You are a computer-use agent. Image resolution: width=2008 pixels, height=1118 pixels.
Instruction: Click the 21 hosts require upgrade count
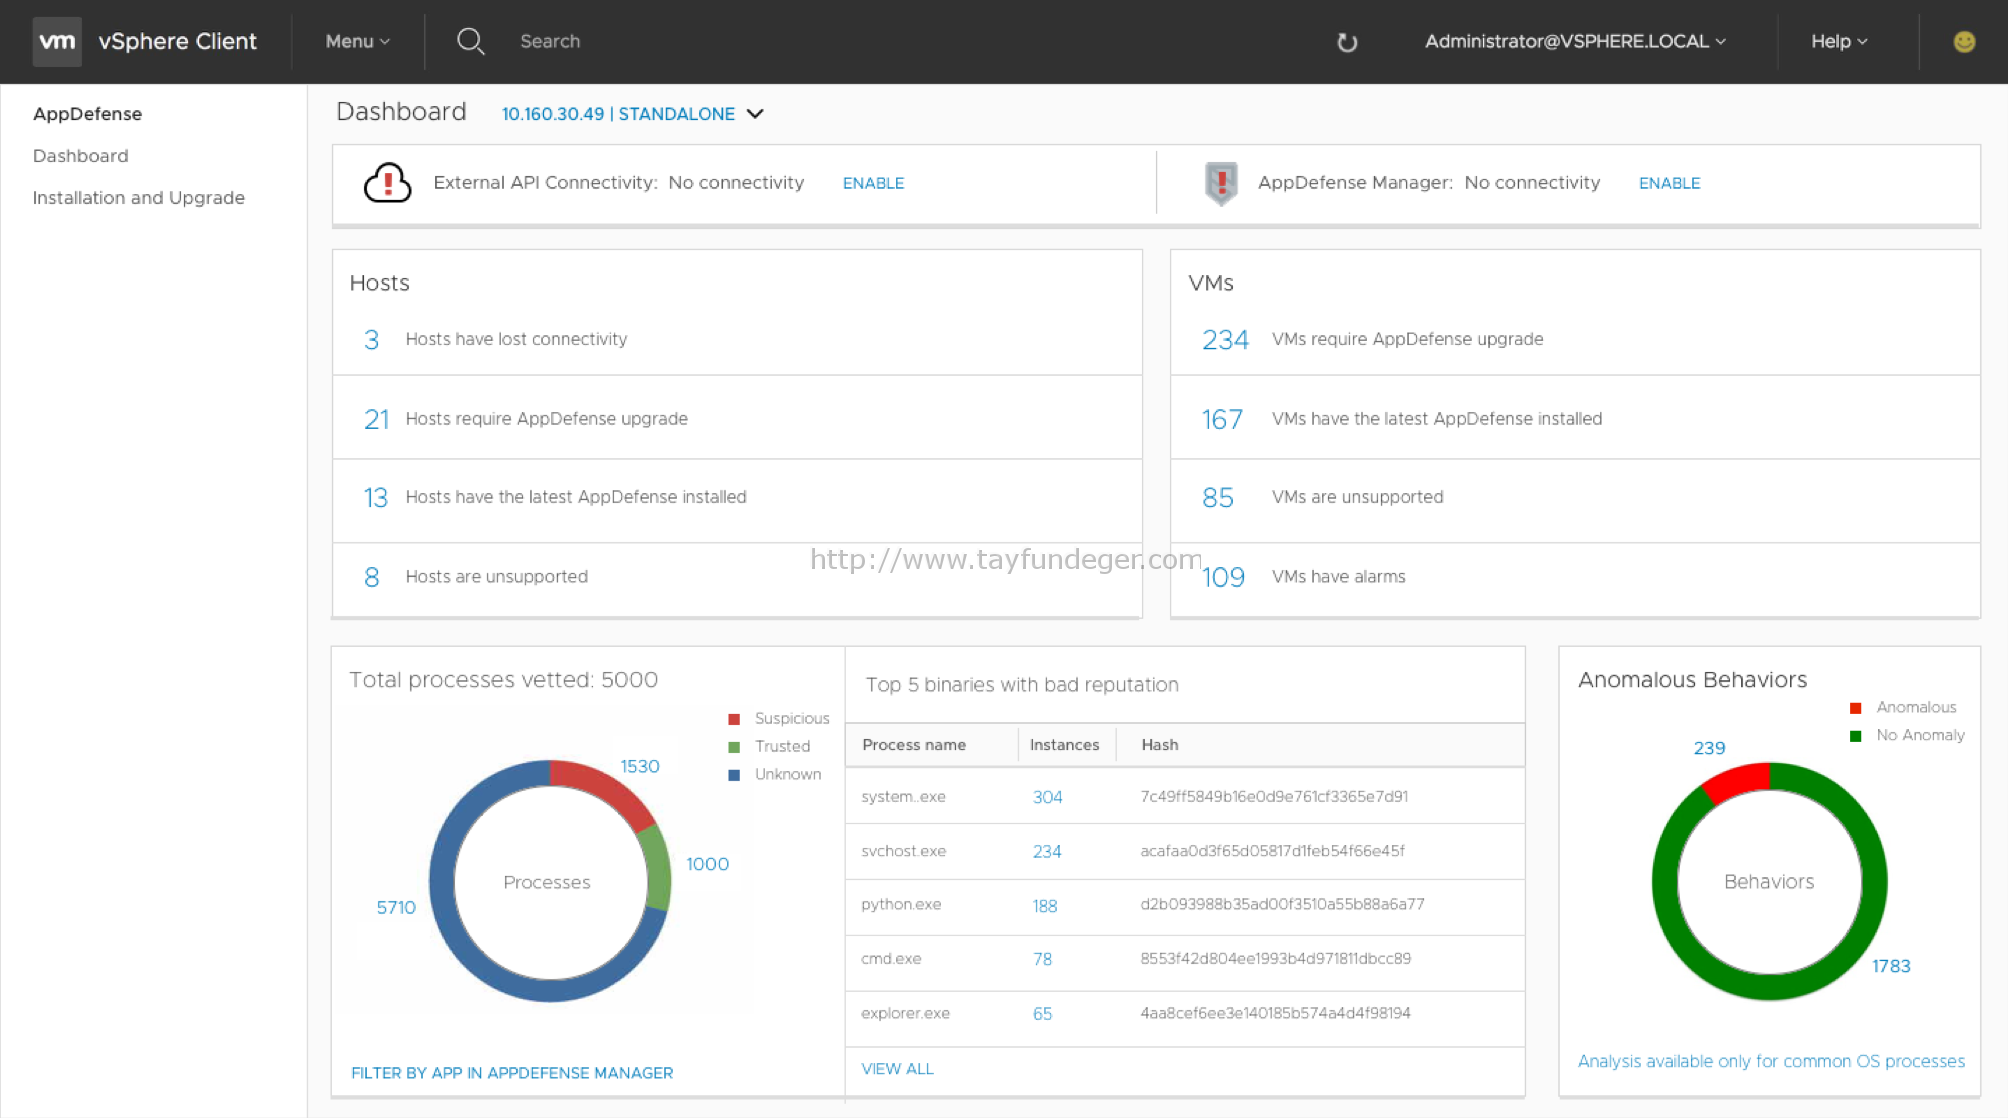376,419
